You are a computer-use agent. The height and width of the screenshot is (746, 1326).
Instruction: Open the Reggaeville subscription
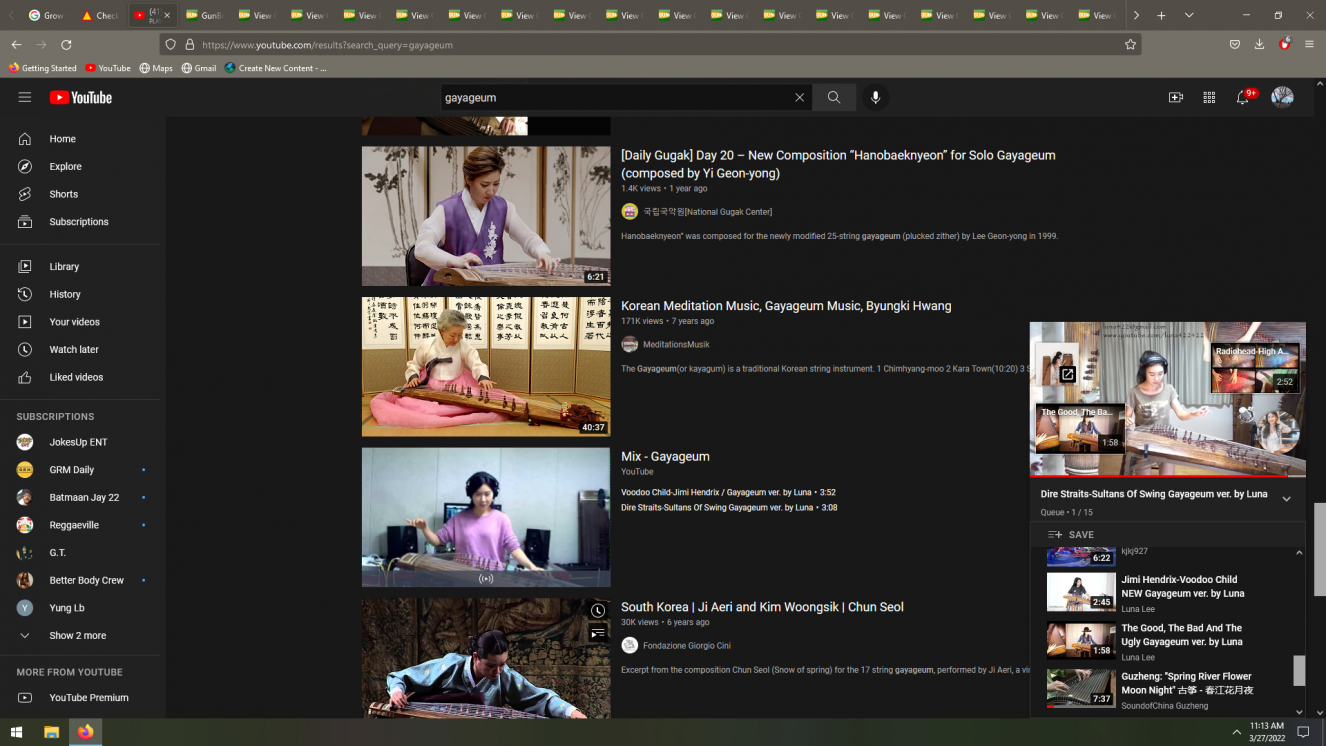coord(80,525)
